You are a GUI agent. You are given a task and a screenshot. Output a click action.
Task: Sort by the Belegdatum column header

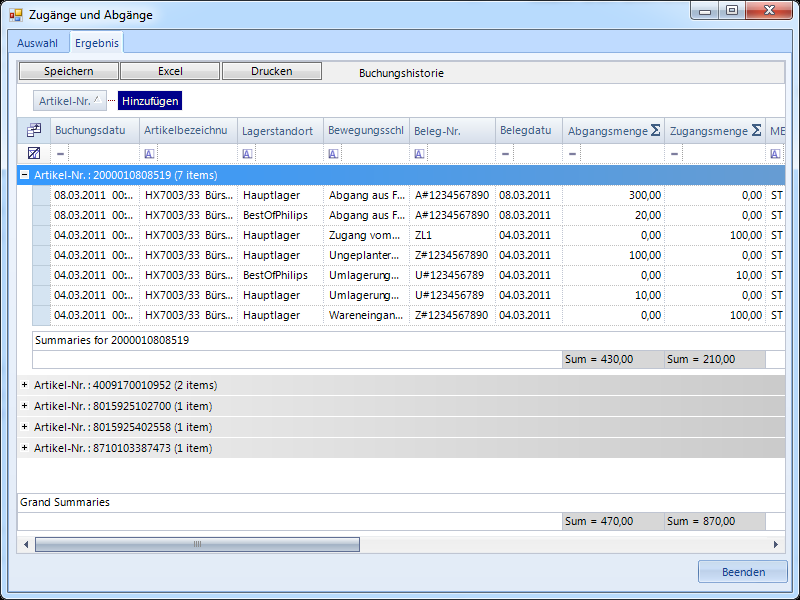pos(529,131)
